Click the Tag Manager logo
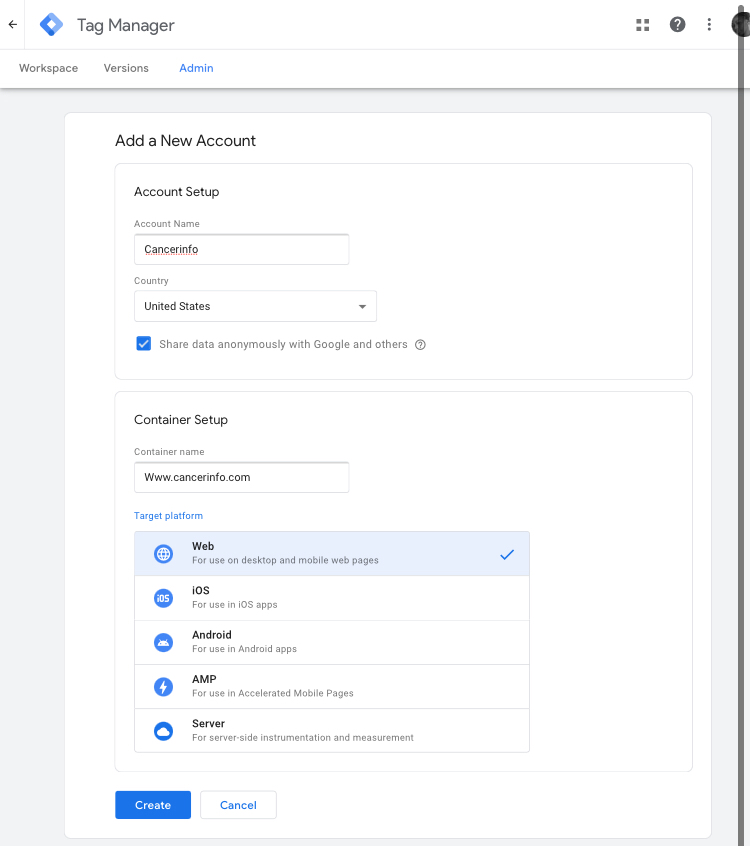The width and height of the screenshot is (750, 846). coord(51,25)
